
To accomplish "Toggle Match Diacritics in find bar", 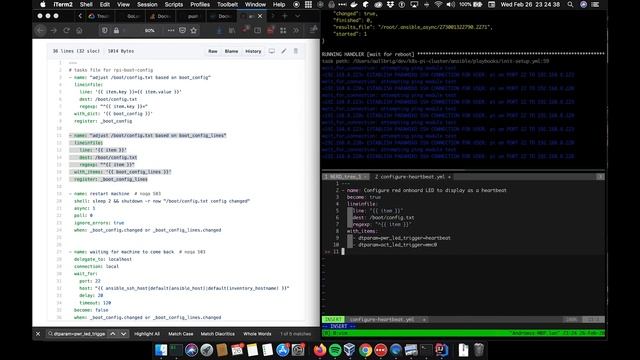I will tap(218, 334).
